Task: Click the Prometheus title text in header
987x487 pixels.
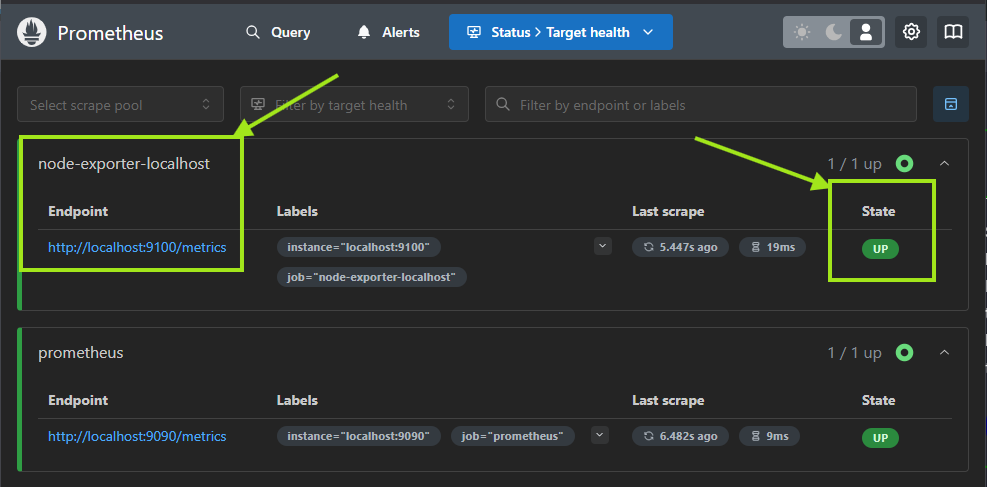Action: pyautogui.click(x=110, y=33)
